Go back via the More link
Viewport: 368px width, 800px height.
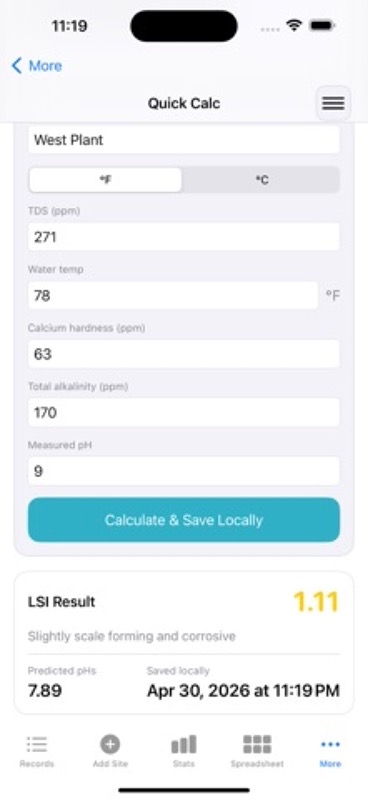pyautogui.click(x=45, y=66)
